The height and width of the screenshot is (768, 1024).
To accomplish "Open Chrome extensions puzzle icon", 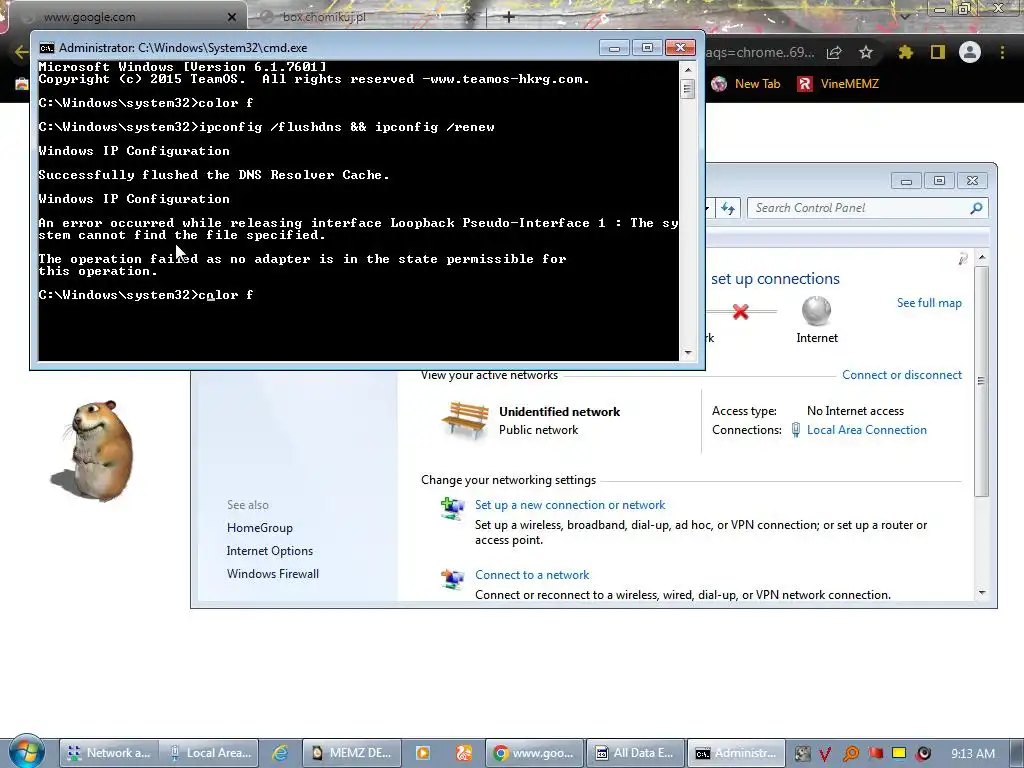I will 905,52.
